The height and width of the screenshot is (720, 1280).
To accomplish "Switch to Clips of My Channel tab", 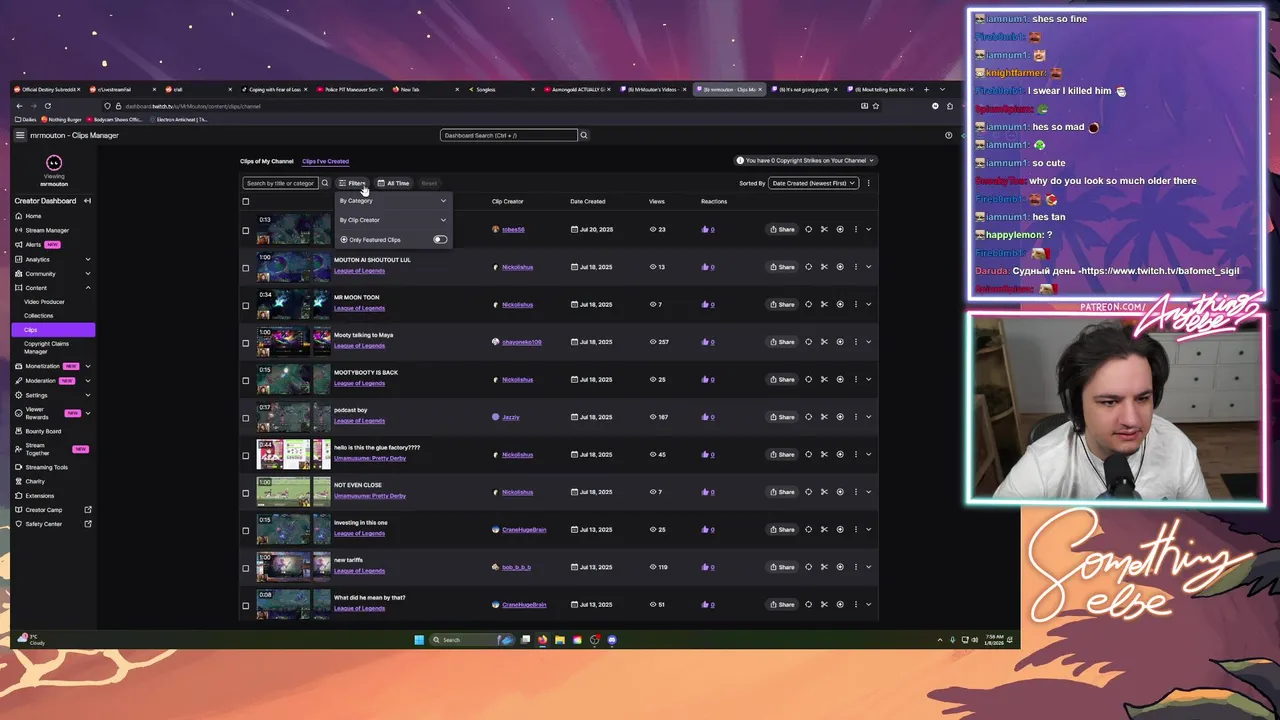I will (267, 161).
